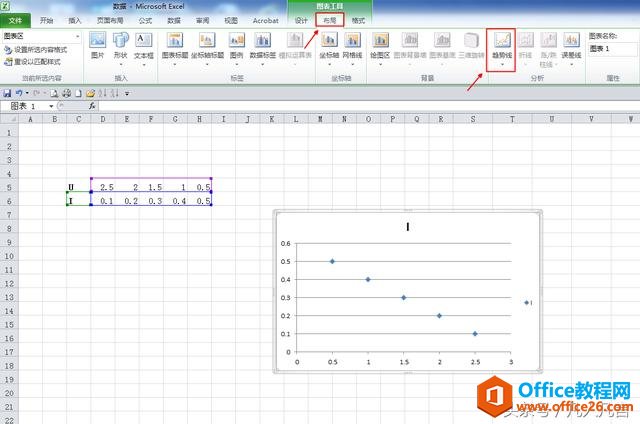Open the 坐标轴 axes icon

click(x=329, y=40)
